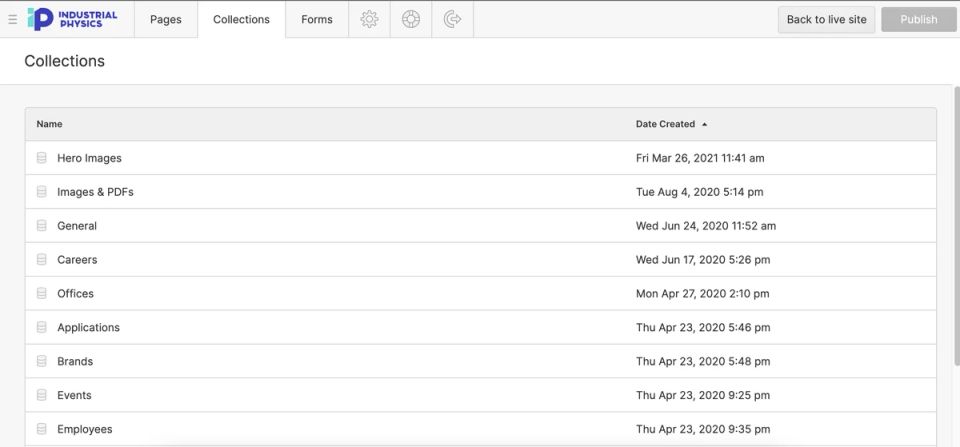Click the Collections page heading
The height and width of the screenshot is (447, 960).
(x=64, y=61)
